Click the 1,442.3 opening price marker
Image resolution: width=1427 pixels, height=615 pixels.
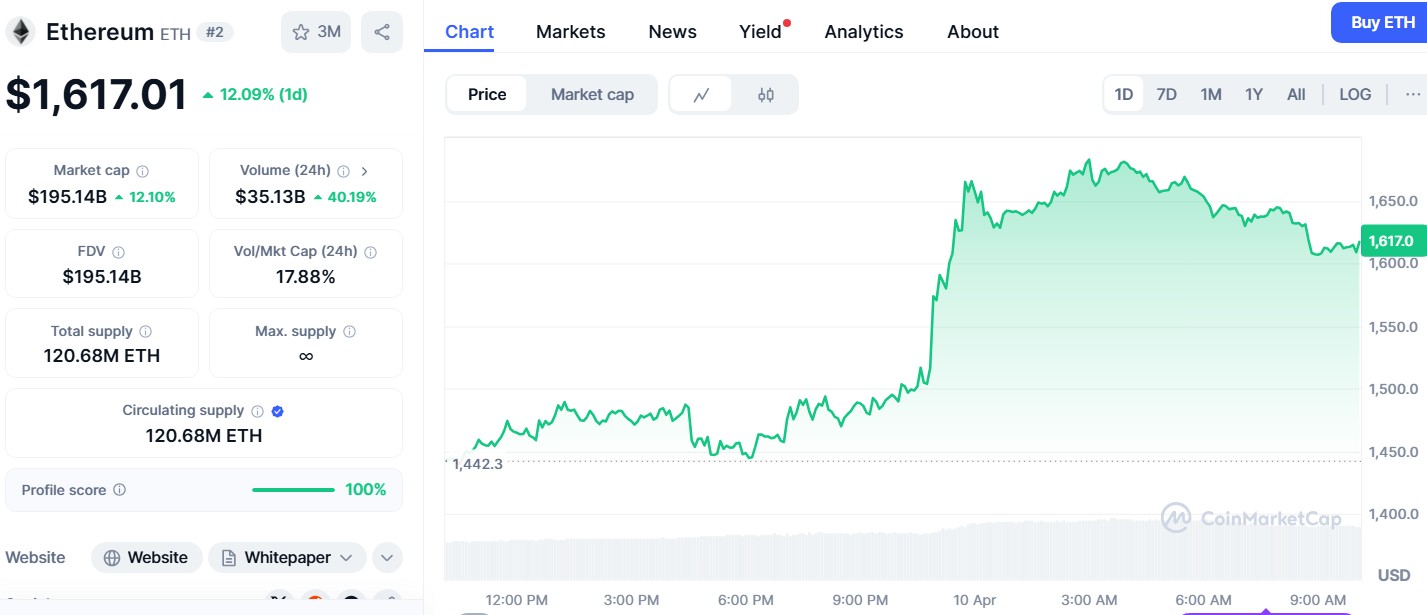[477, 464]
